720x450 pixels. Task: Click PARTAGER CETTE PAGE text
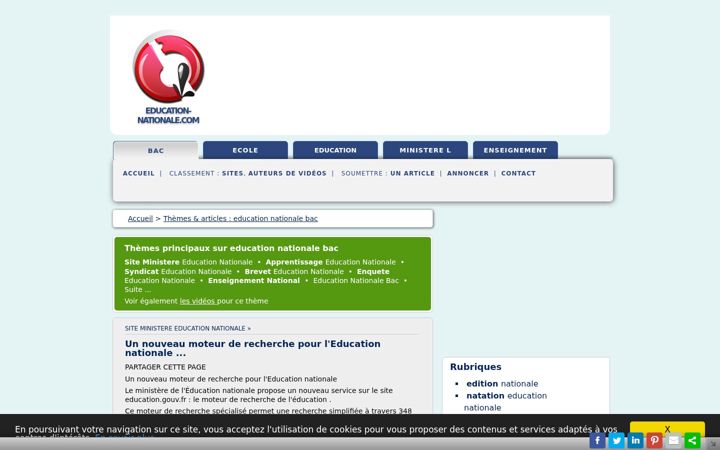[165, 367]
